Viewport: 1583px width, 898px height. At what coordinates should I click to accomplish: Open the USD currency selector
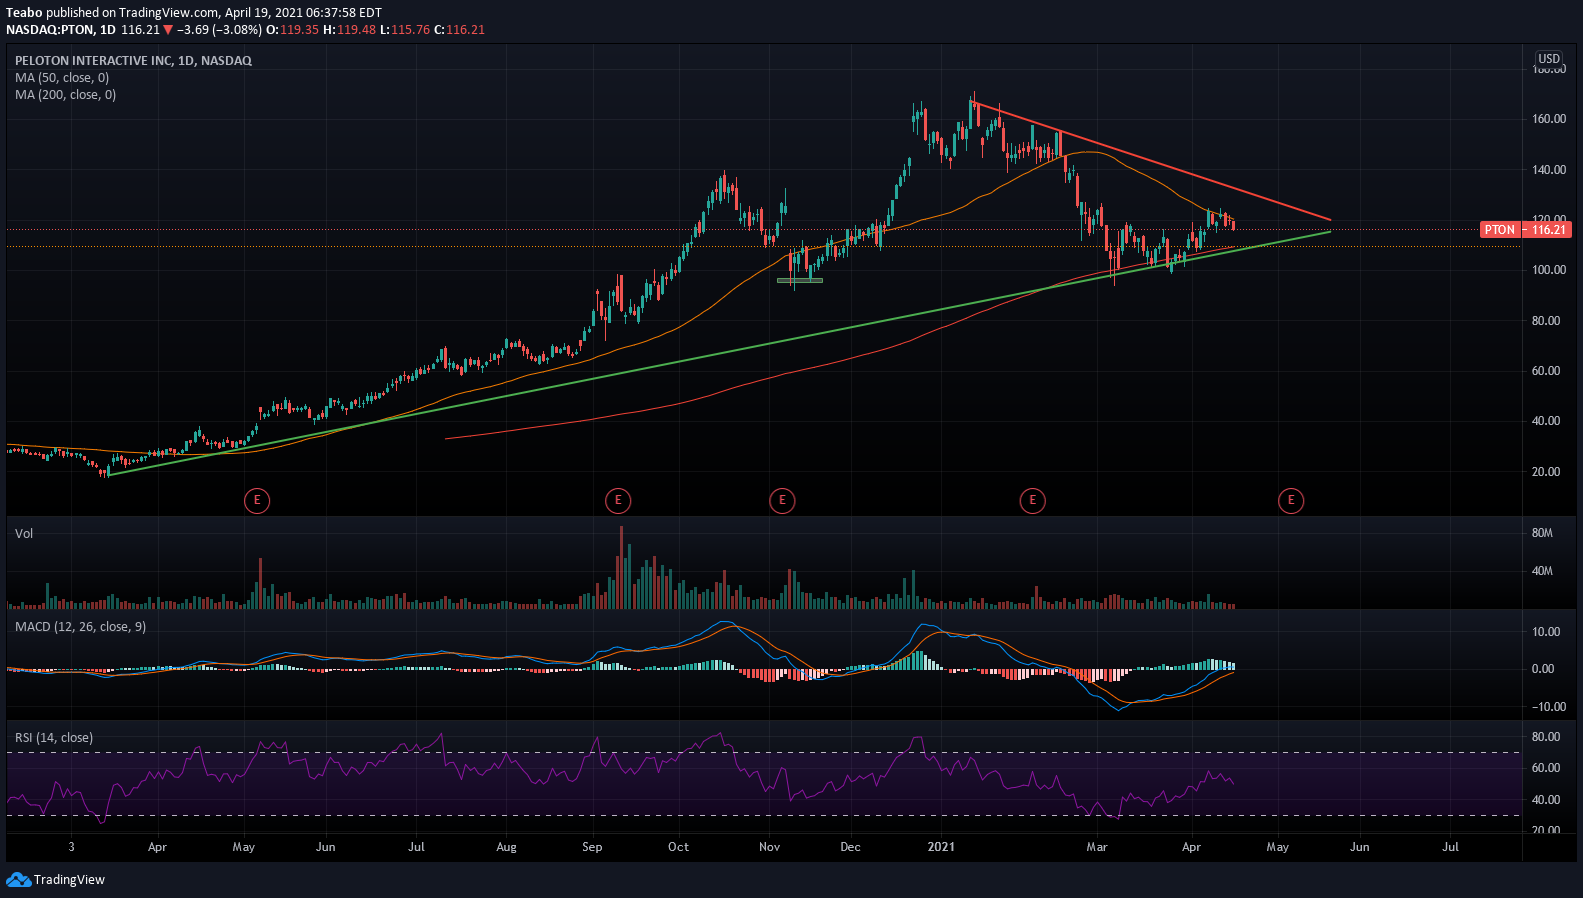point(1549,59)
